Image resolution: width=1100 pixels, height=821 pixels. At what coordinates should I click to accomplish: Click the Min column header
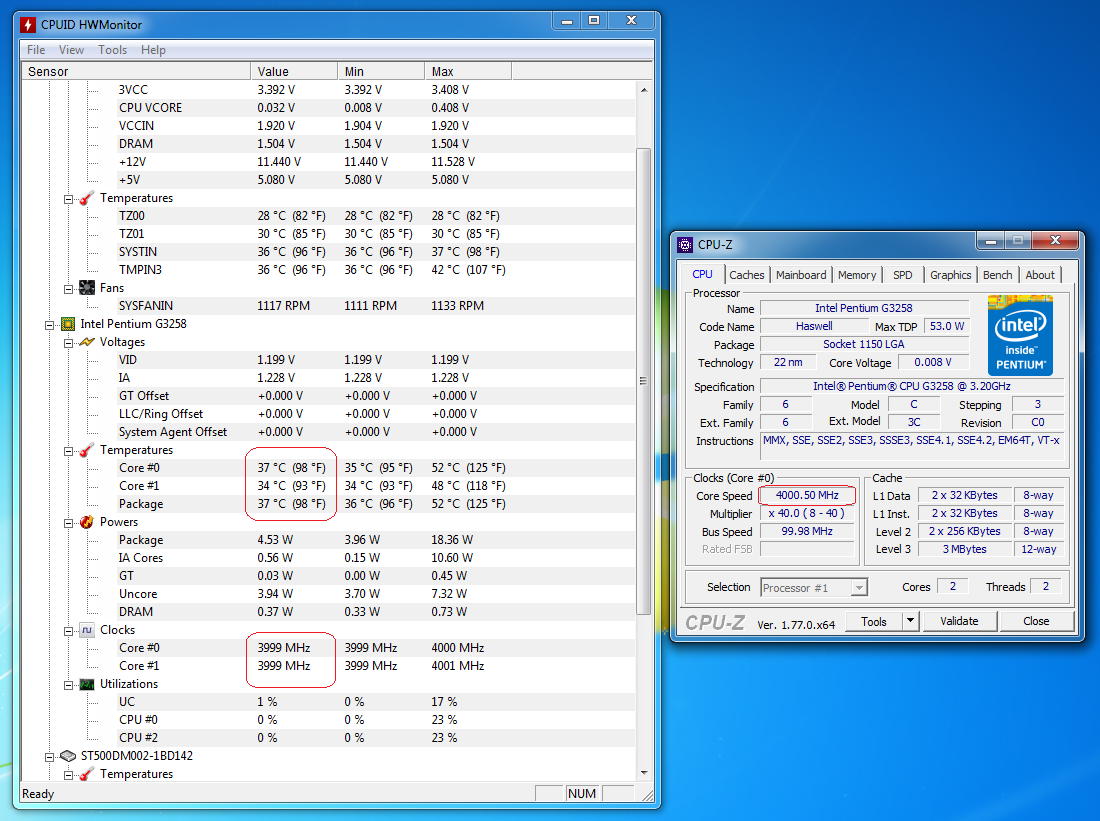(x=381, y=72)
